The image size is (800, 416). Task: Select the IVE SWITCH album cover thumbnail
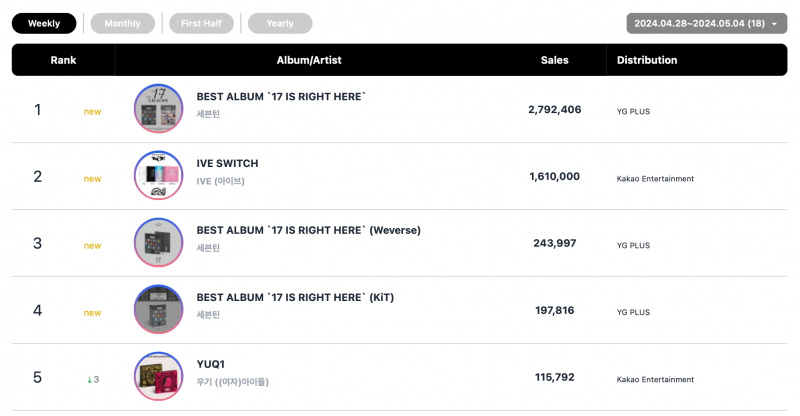coord(159,176)
